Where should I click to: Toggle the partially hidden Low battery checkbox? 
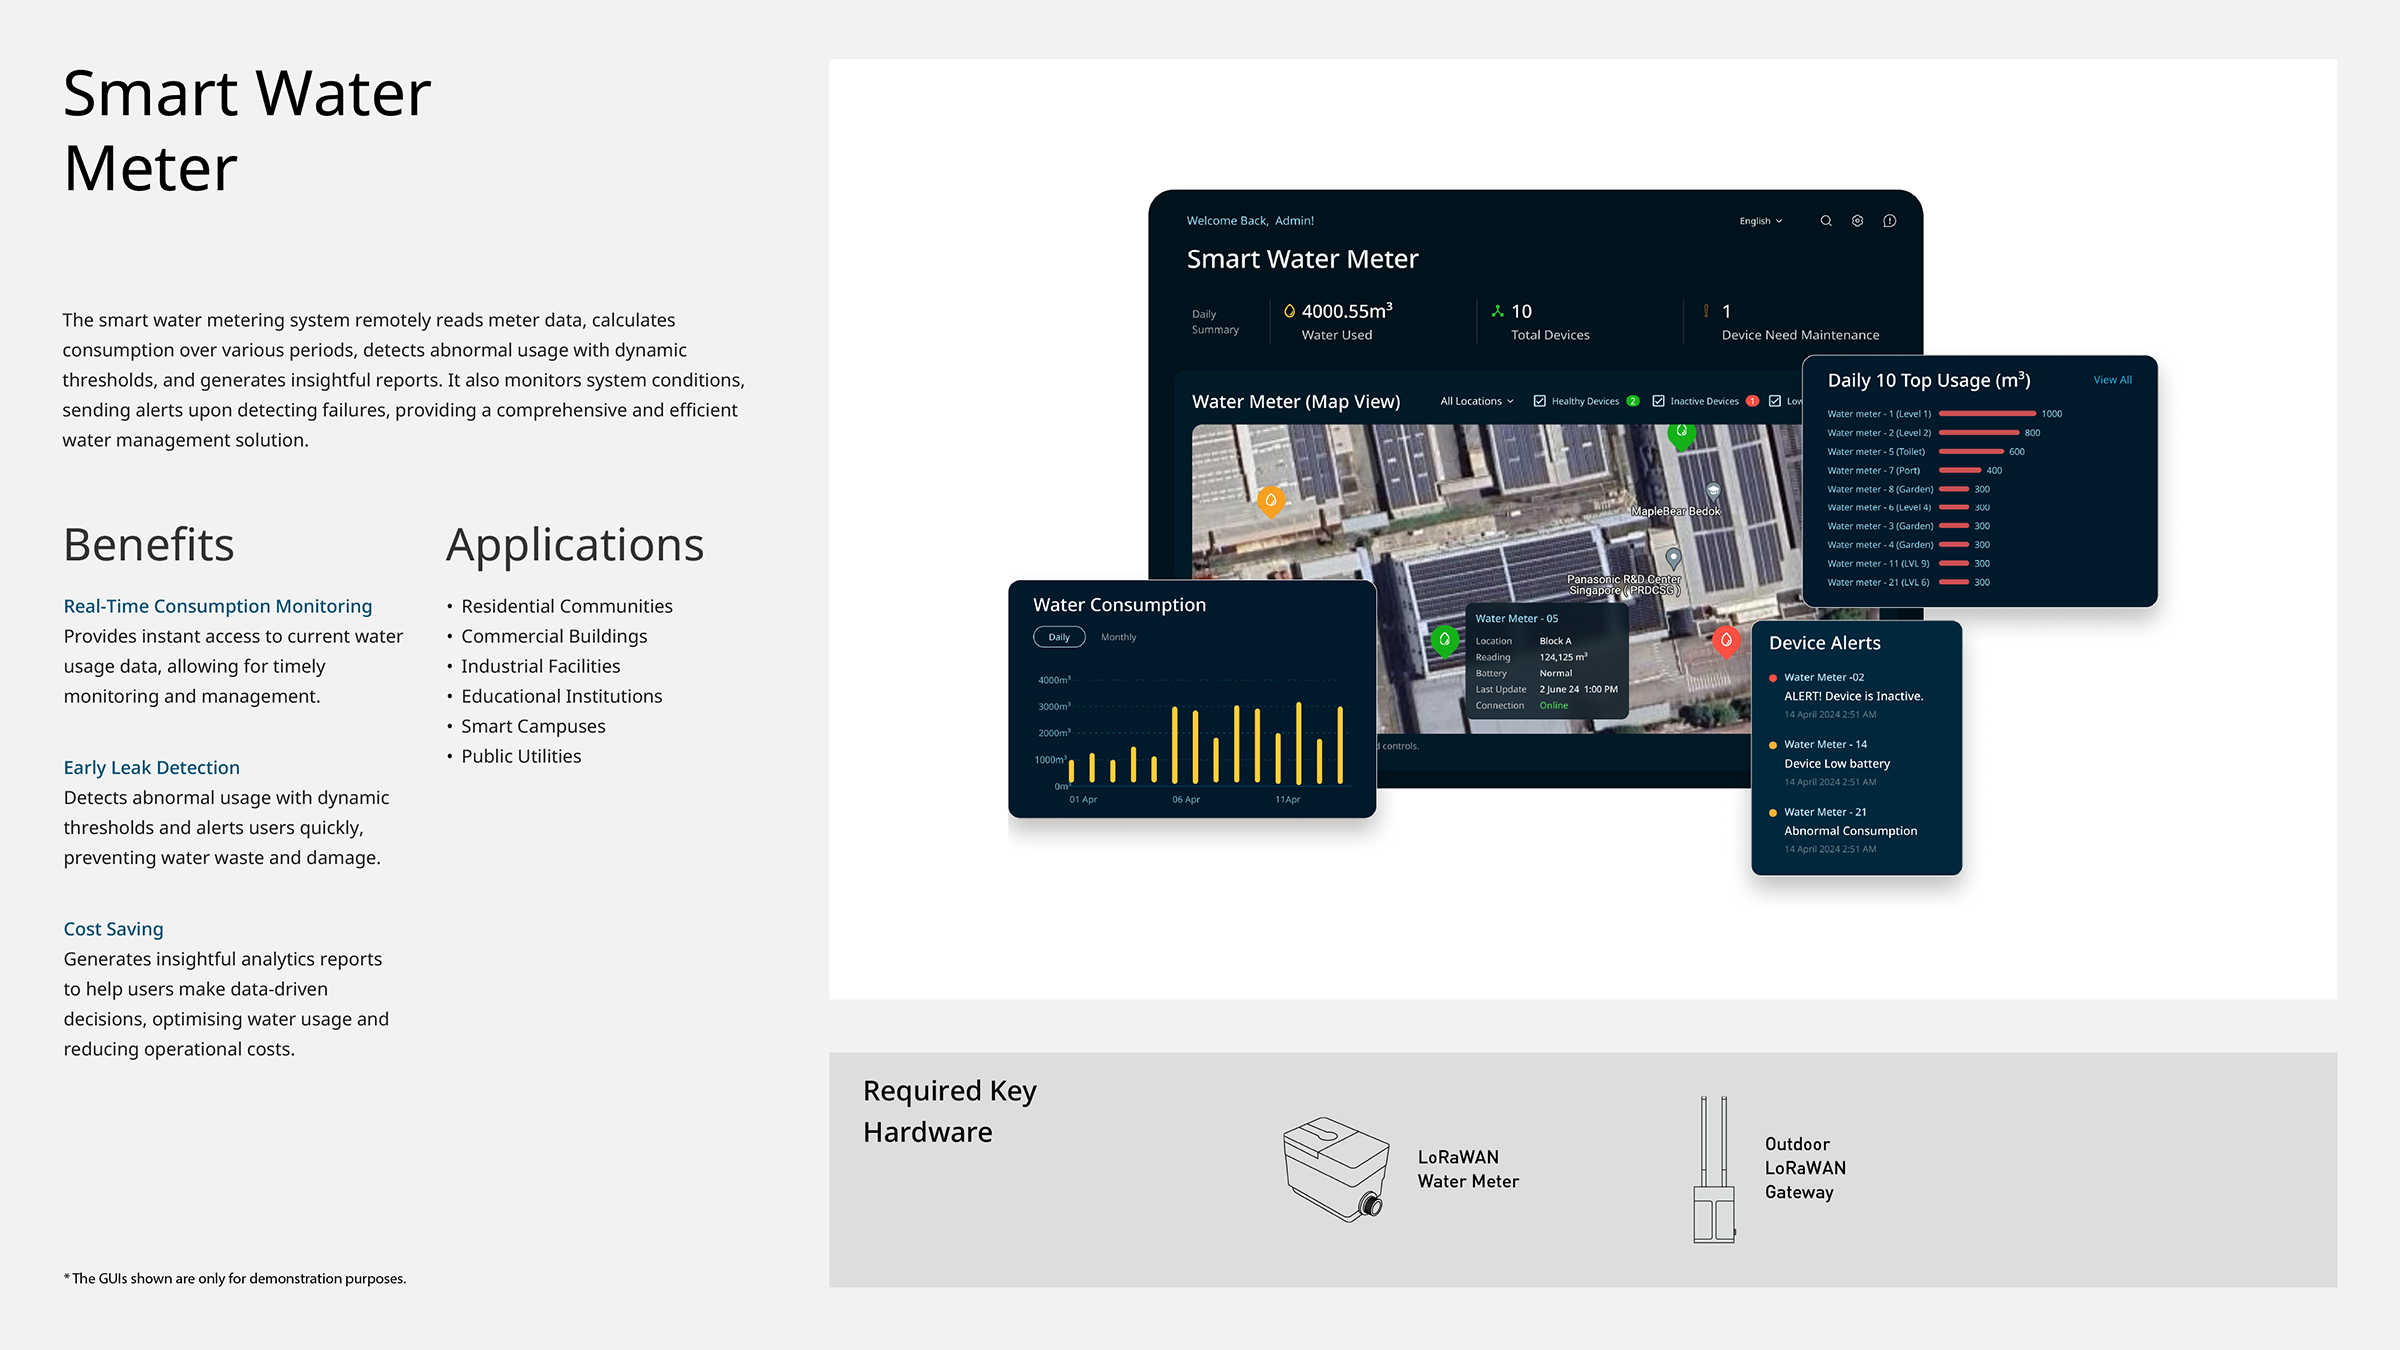coord(1775,401)
